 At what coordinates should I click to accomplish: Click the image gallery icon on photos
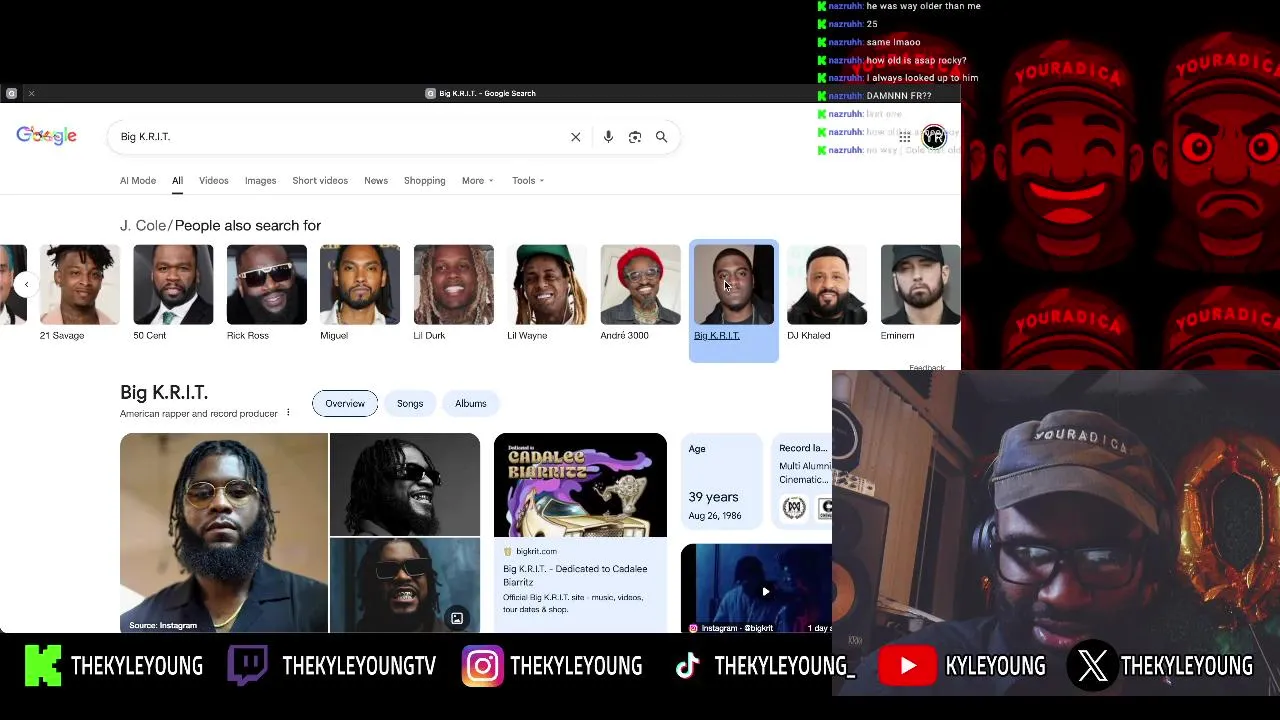[456, 618]
